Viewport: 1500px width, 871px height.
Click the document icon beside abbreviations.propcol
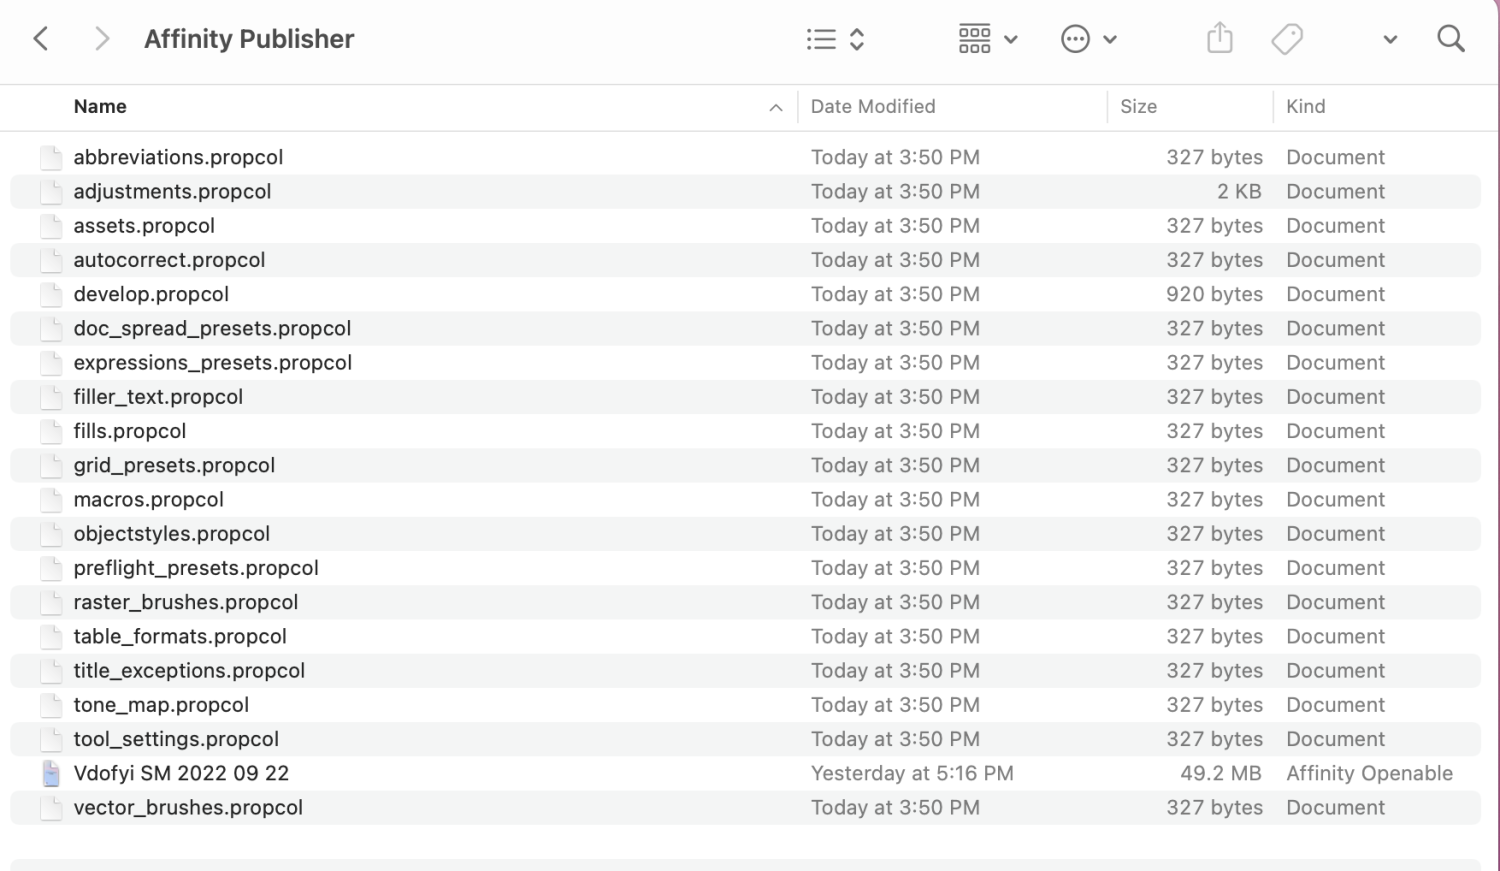tap(51, 157)
